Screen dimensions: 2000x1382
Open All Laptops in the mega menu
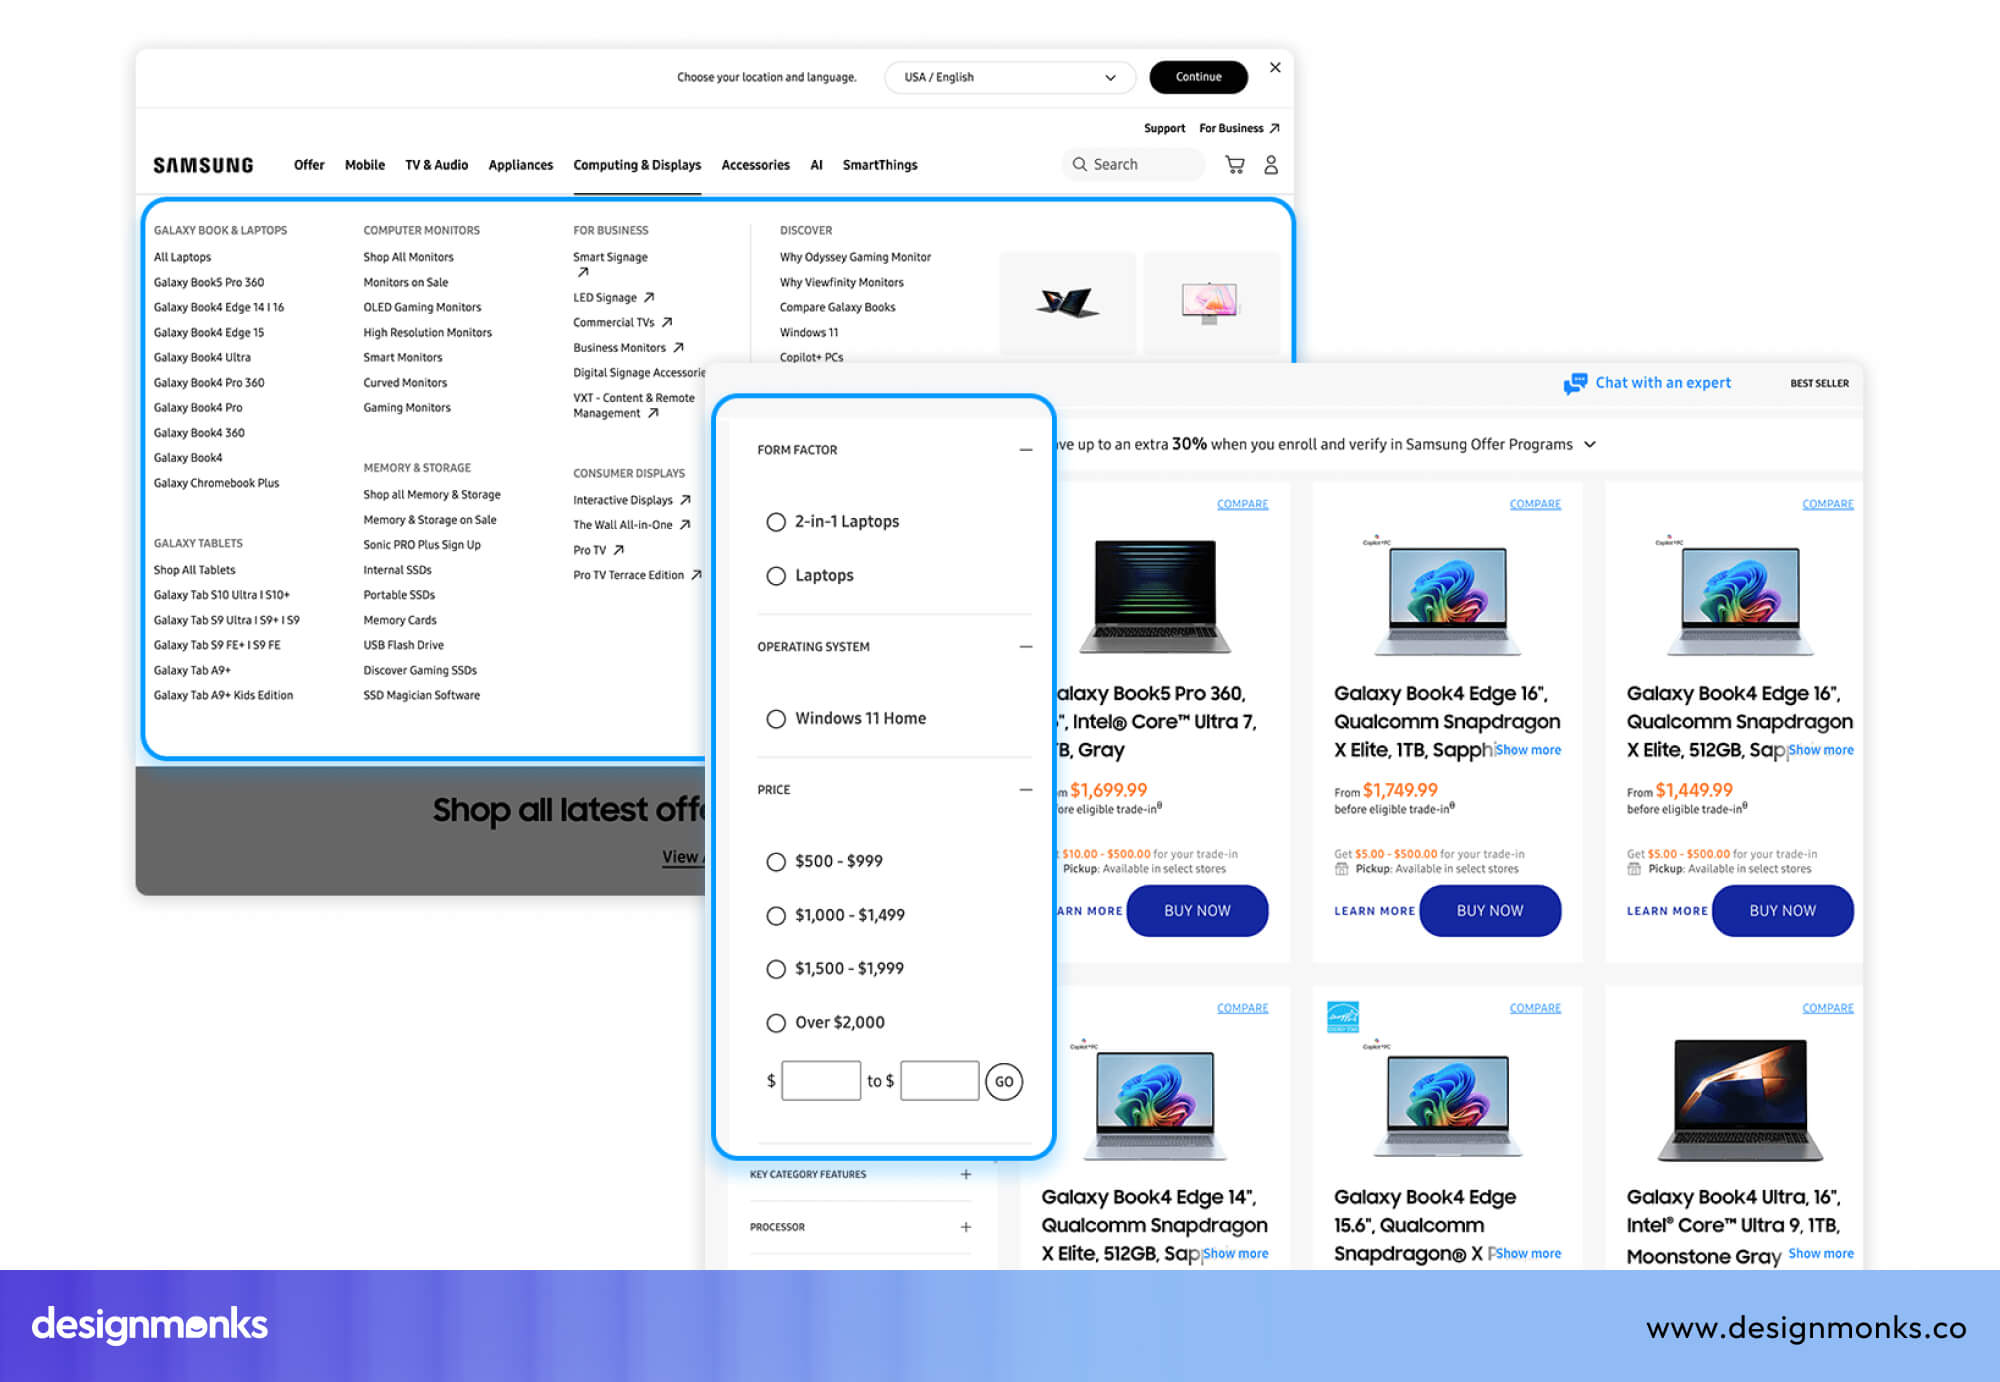tap(182, 257)
